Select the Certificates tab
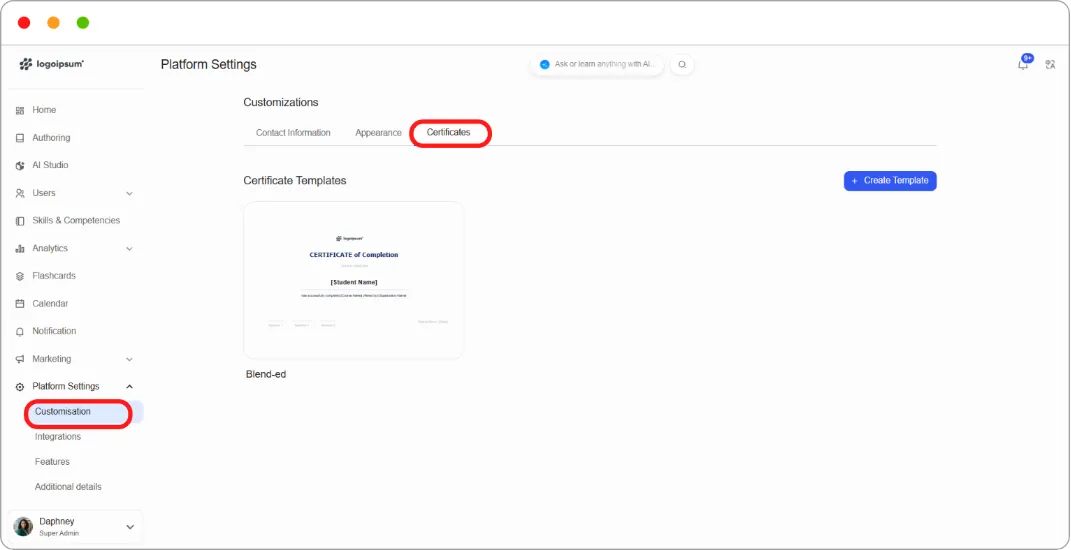1071x550 pixels. tap(449, 133)
